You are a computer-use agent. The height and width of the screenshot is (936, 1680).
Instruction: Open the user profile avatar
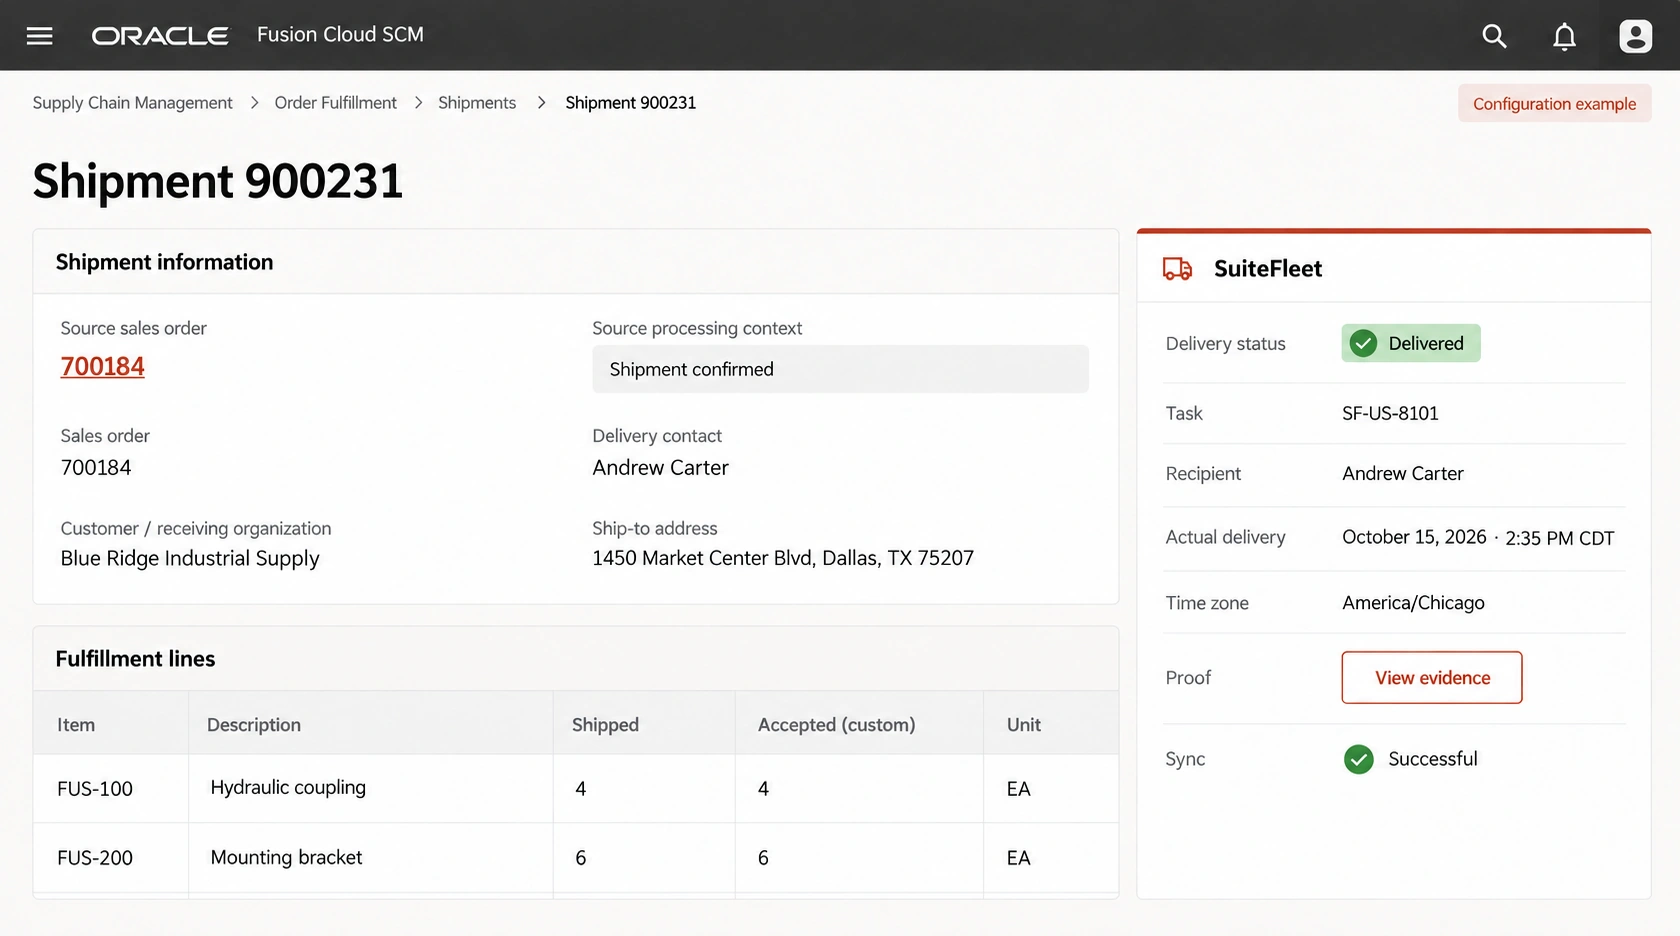(1635, 36)
